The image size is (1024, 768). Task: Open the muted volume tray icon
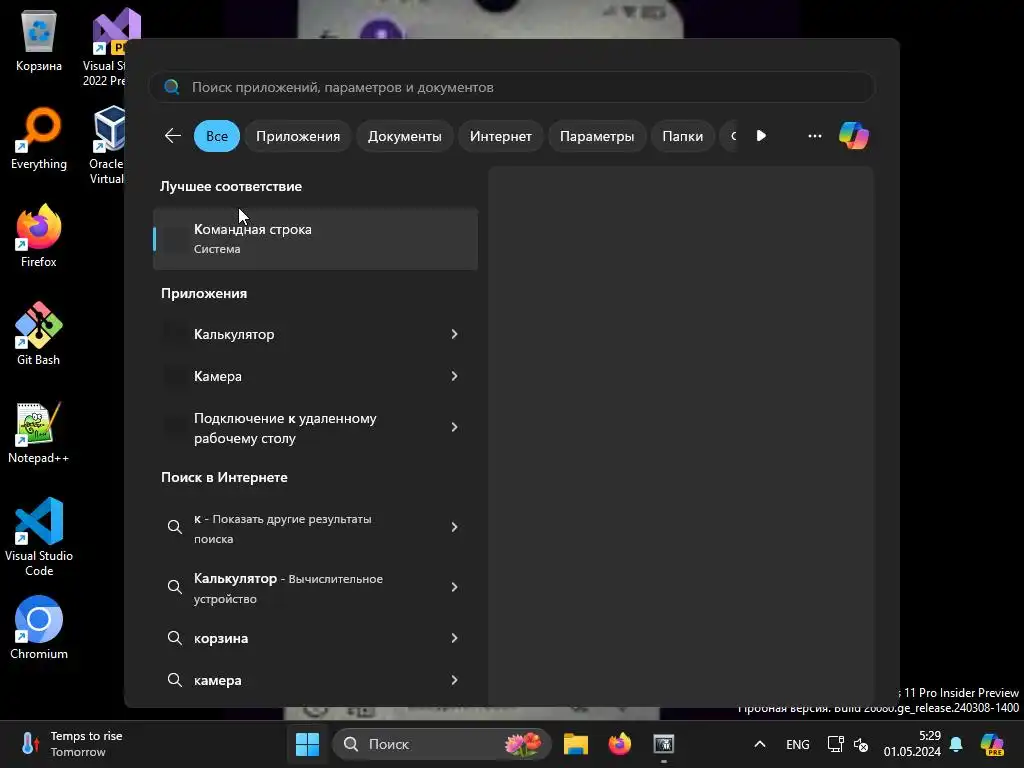click(861, 744)
